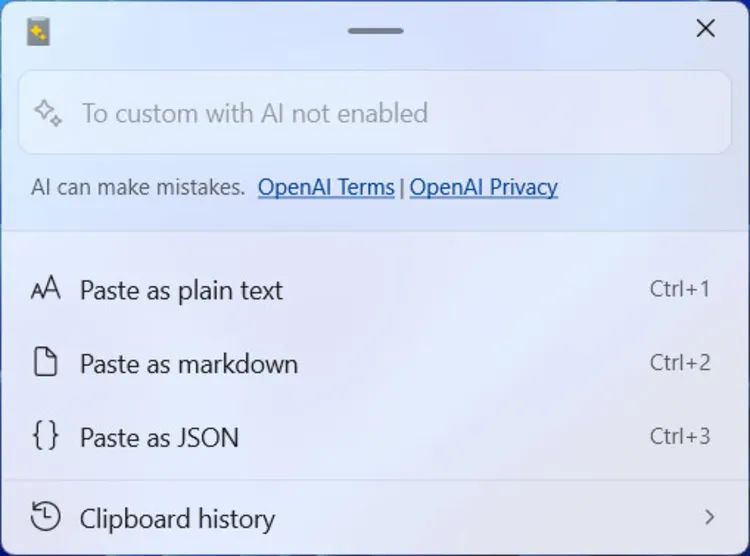
Task: Click the Ctrl+2 shortcut hint
Action: click(x=680, y=362)
